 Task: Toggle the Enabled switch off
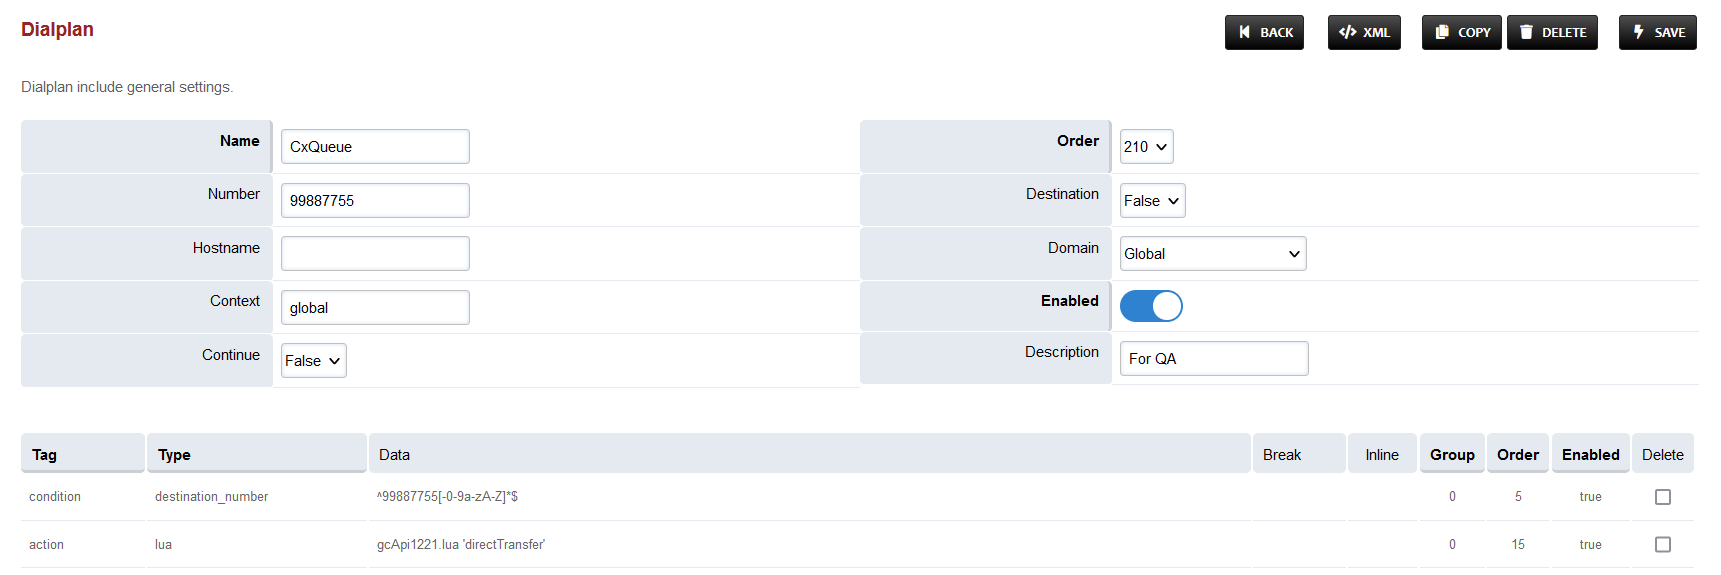click(1151, 306)
